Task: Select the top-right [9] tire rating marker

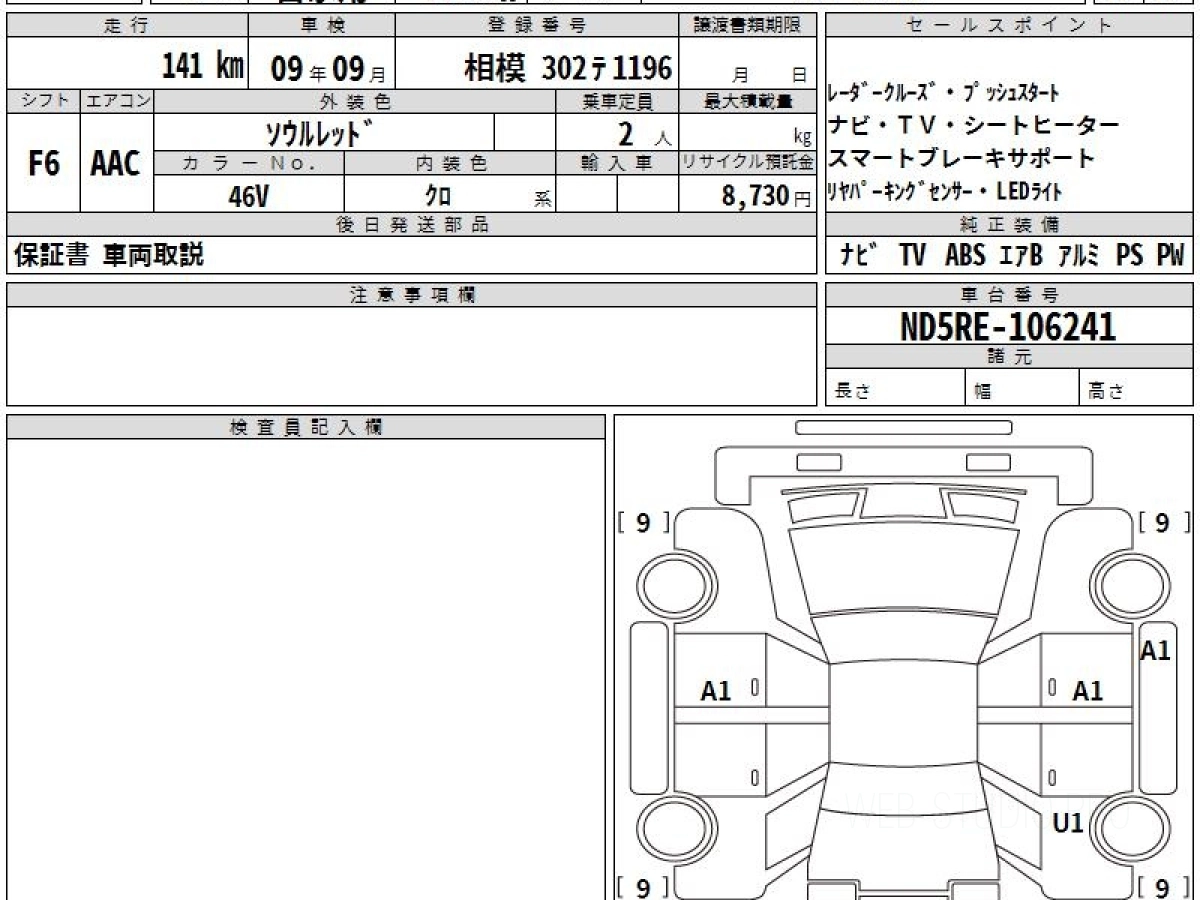Action: click(1163, 523)
